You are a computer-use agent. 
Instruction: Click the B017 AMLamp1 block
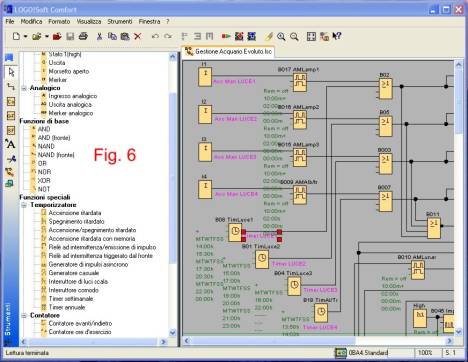pos(300,82)
